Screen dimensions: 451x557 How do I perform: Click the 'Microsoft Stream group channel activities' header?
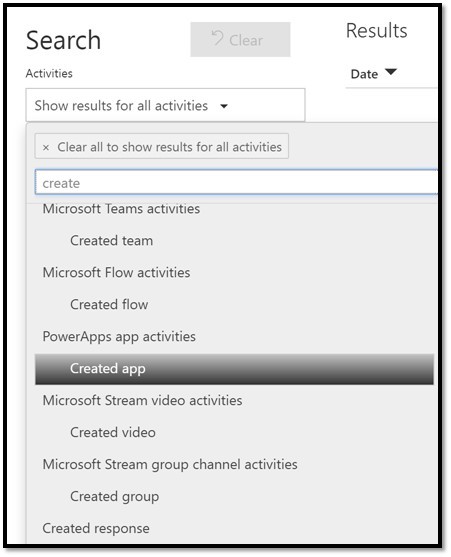point(170,465)
